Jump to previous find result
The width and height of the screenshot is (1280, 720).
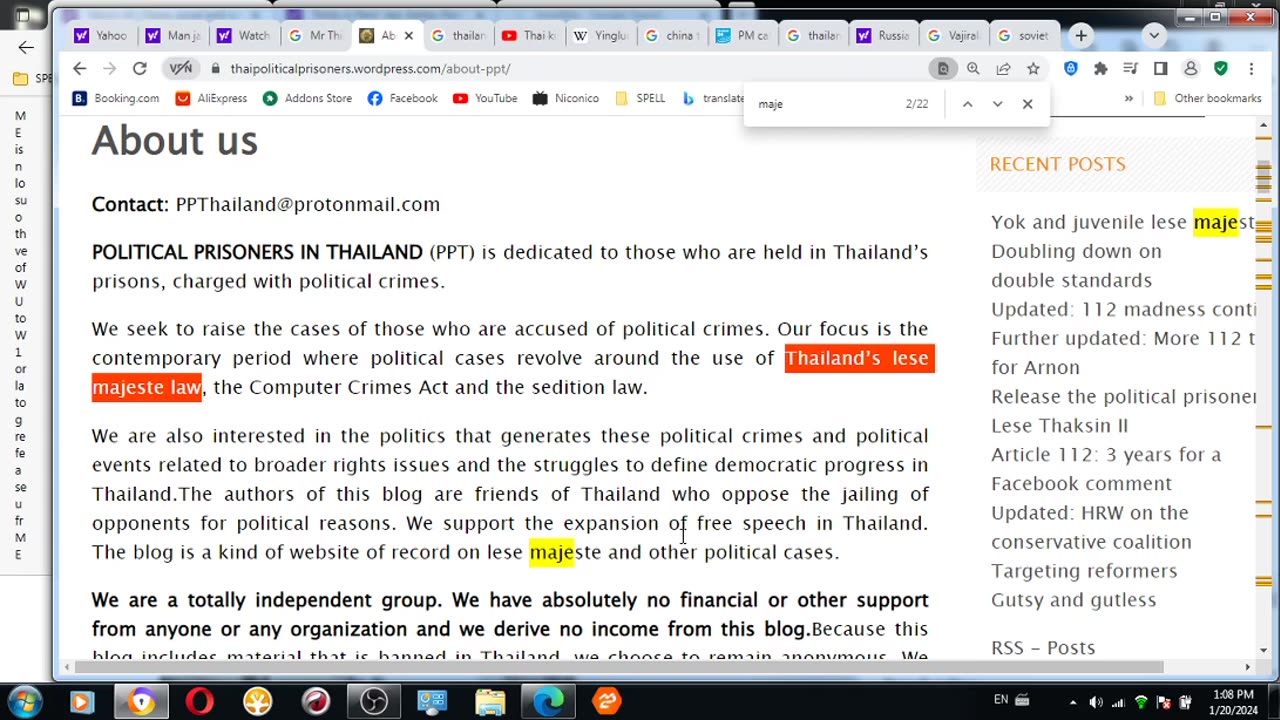tap(967, 104)
